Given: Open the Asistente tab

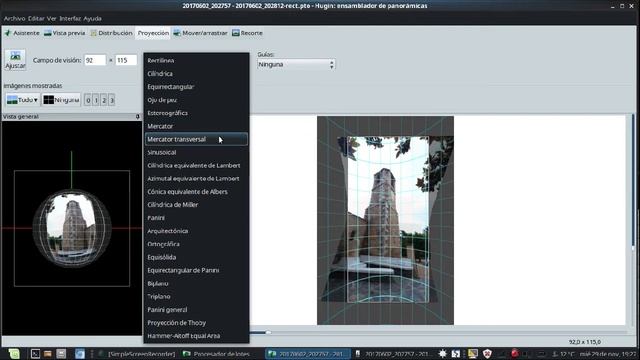Looking at the screenshot, I should tap(22, 33).
